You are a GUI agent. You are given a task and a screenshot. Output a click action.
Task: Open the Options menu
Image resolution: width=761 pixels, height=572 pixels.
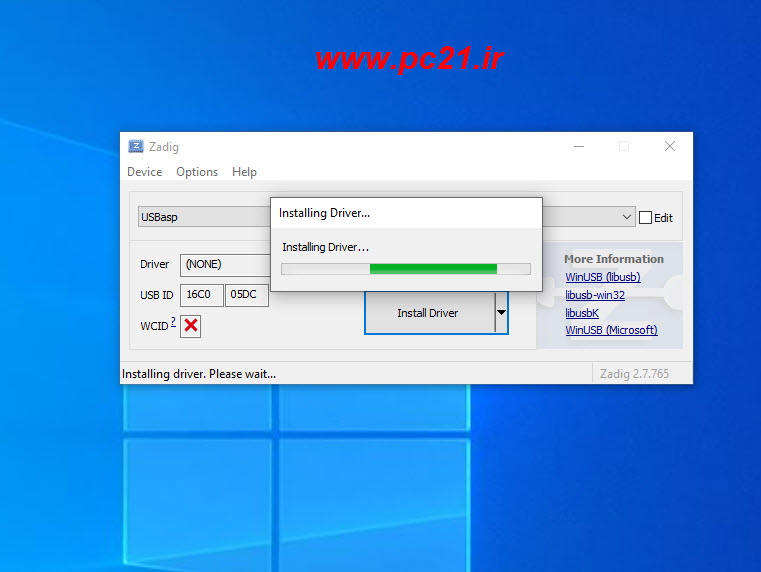197,172
